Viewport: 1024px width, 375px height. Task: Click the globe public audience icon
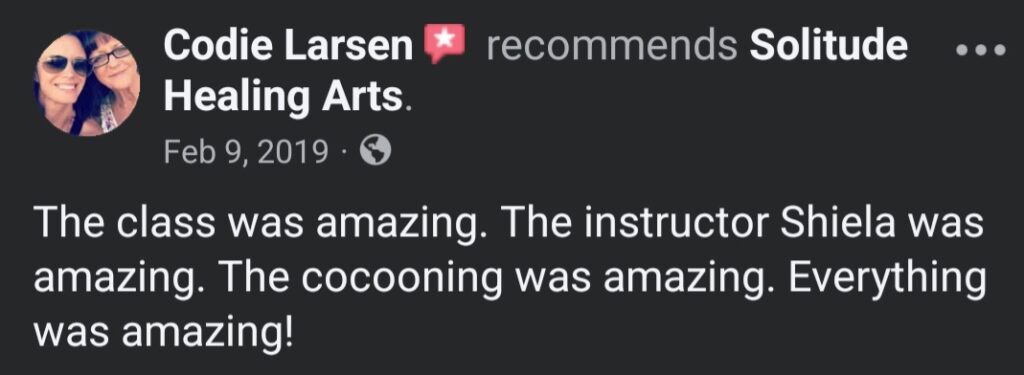376,150
